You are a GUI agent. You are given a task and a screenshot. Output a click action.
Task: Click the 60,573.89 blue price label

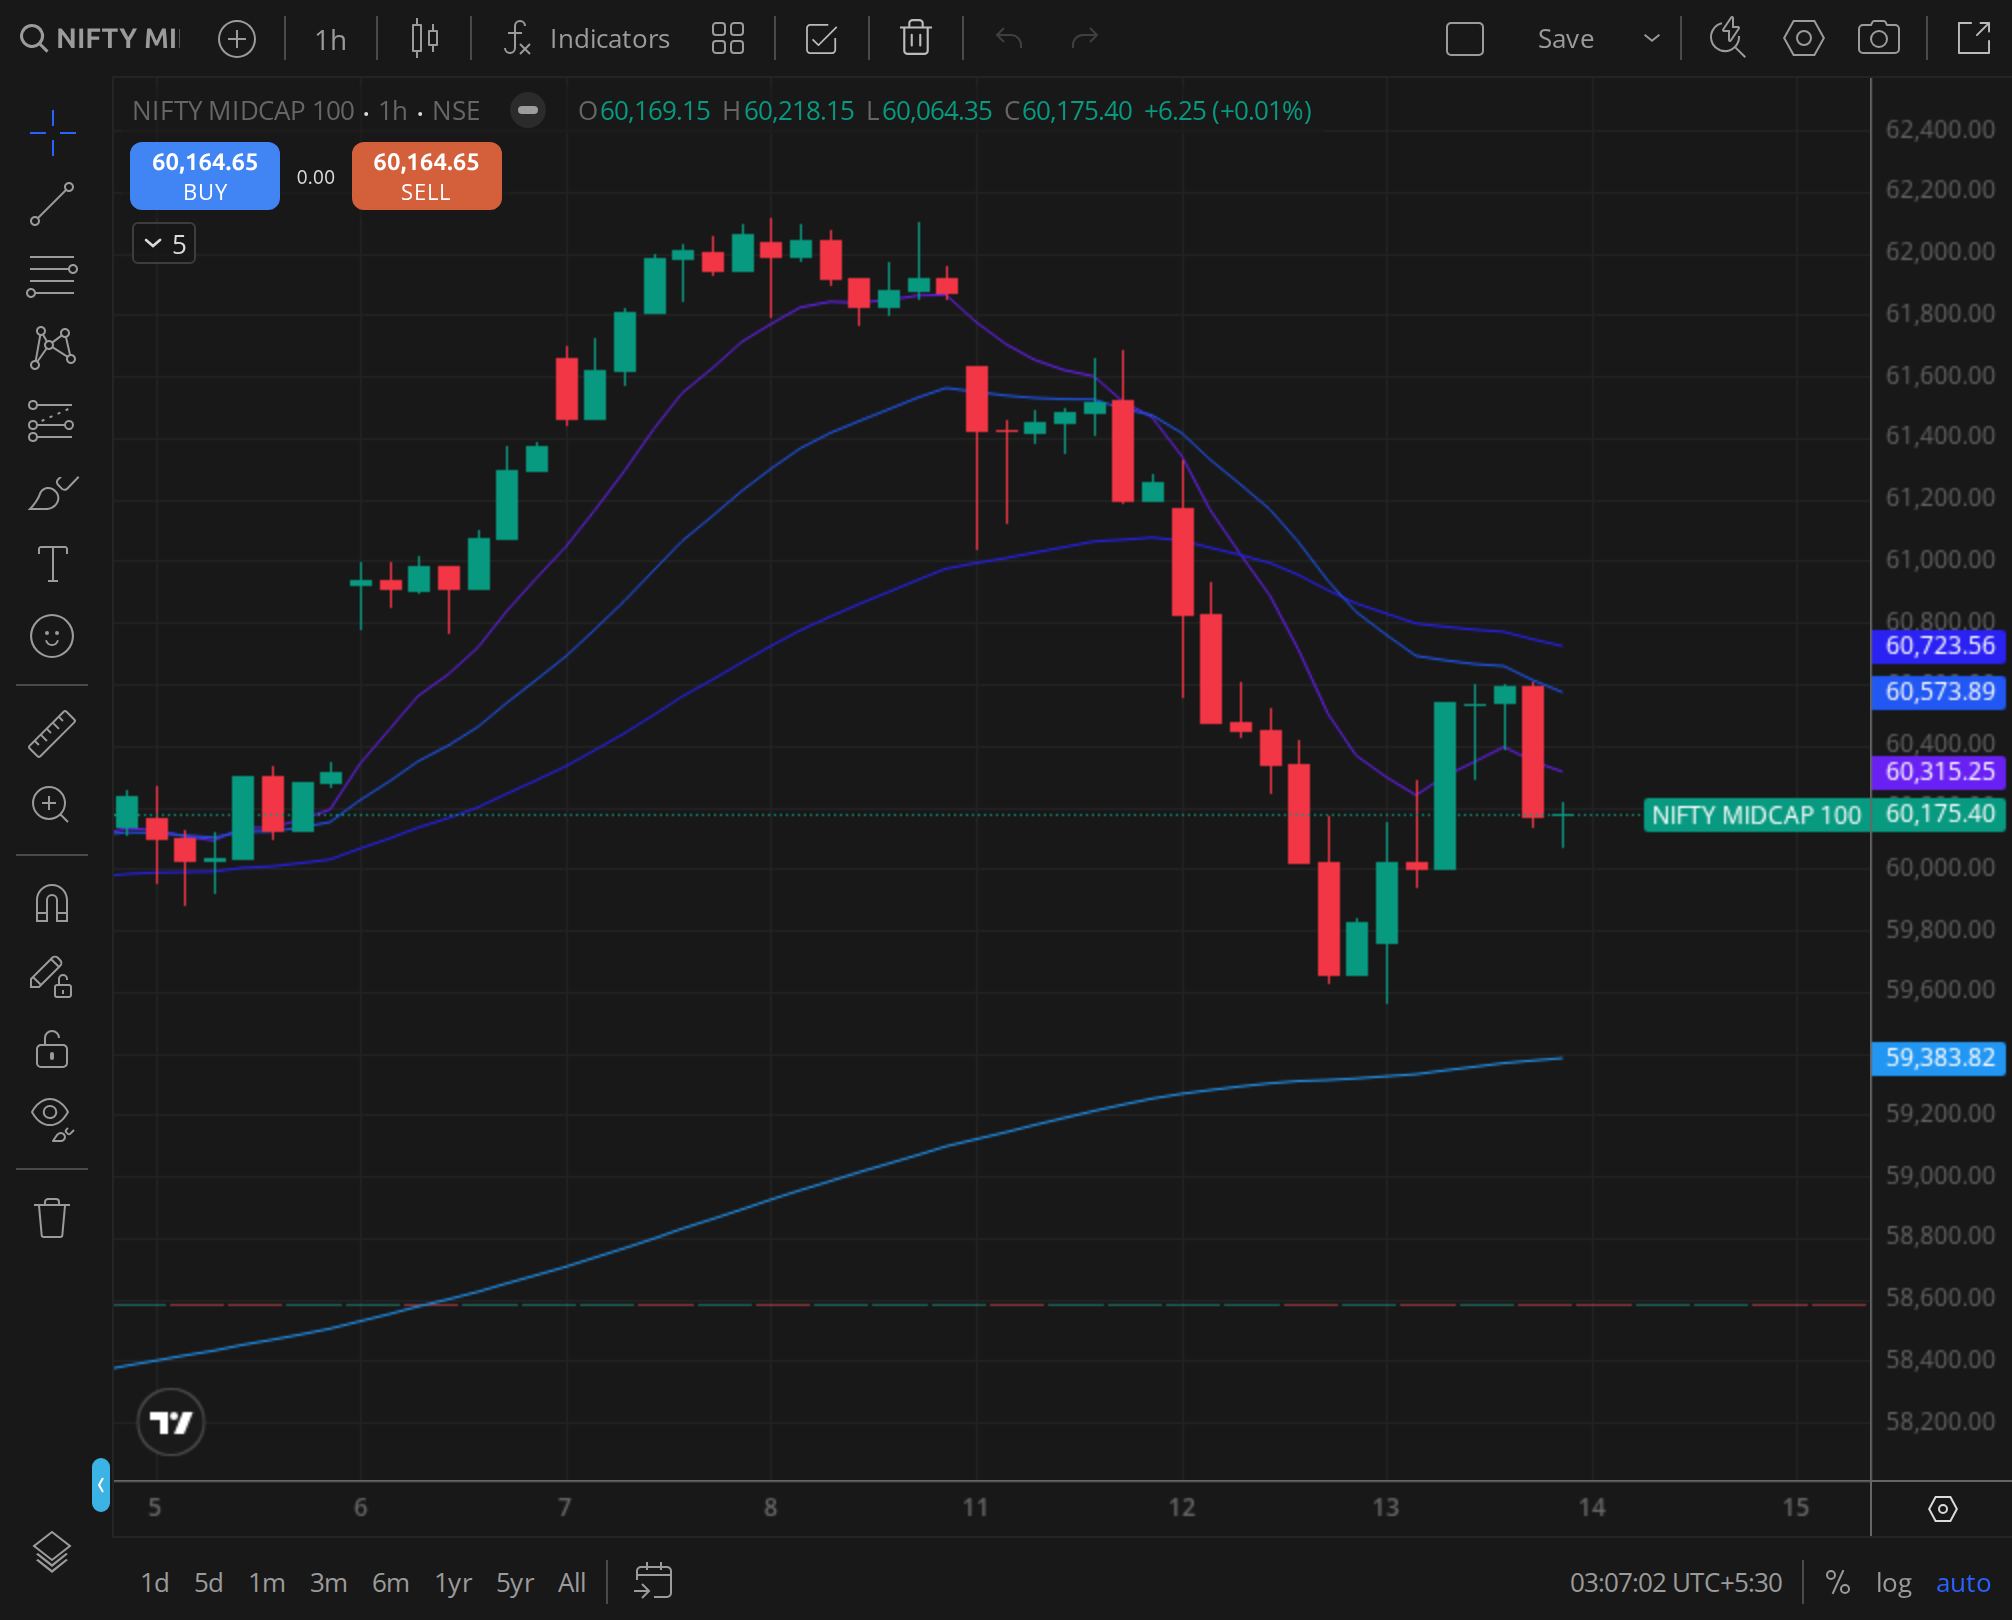(x=1939, y=691)
